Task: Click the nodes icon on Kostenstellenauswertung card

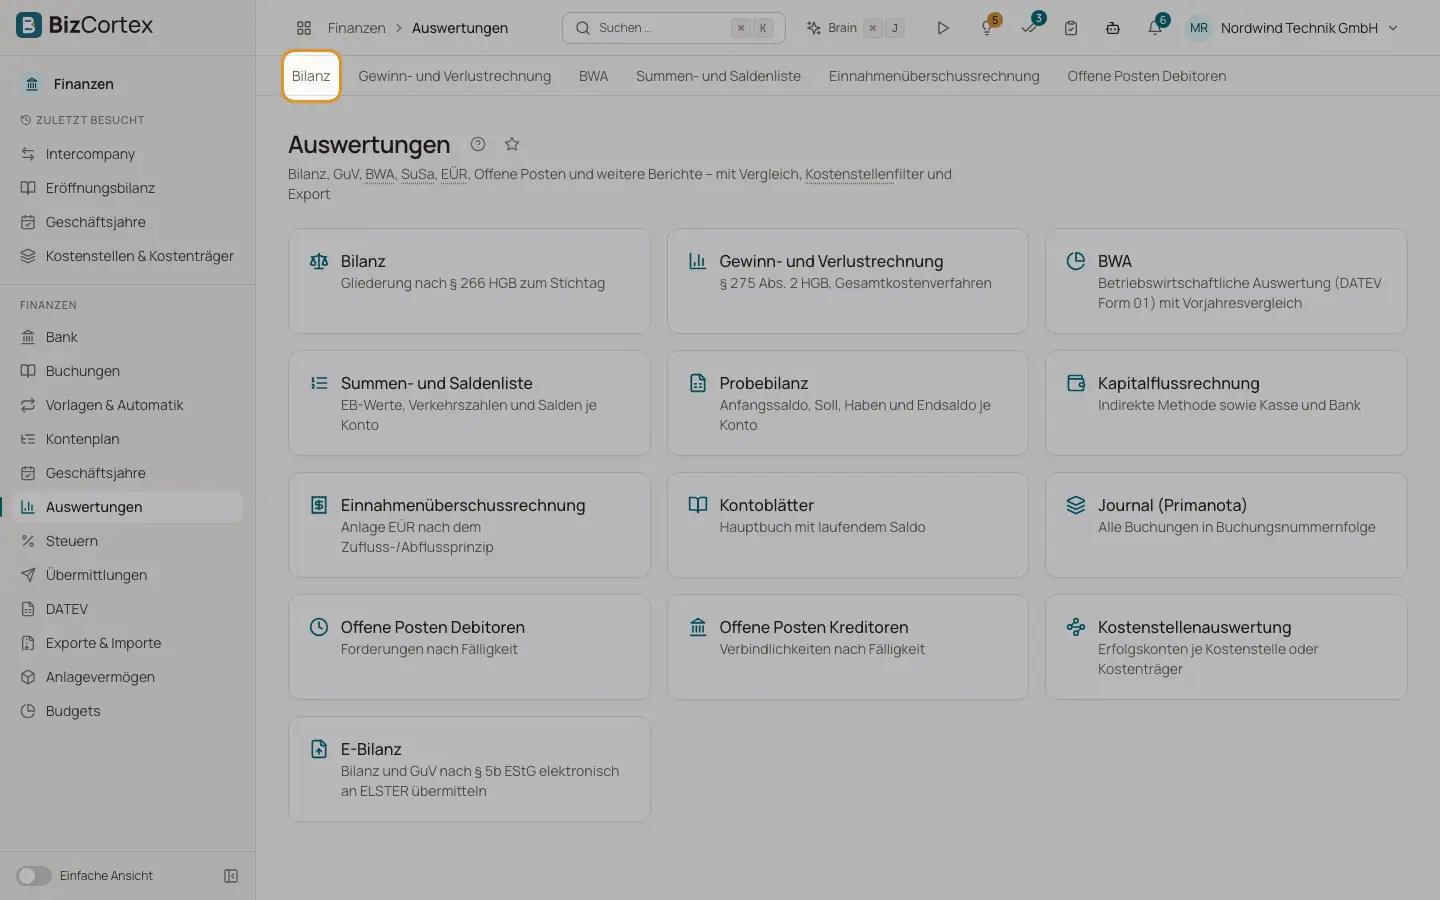Action: [1076, 627]
